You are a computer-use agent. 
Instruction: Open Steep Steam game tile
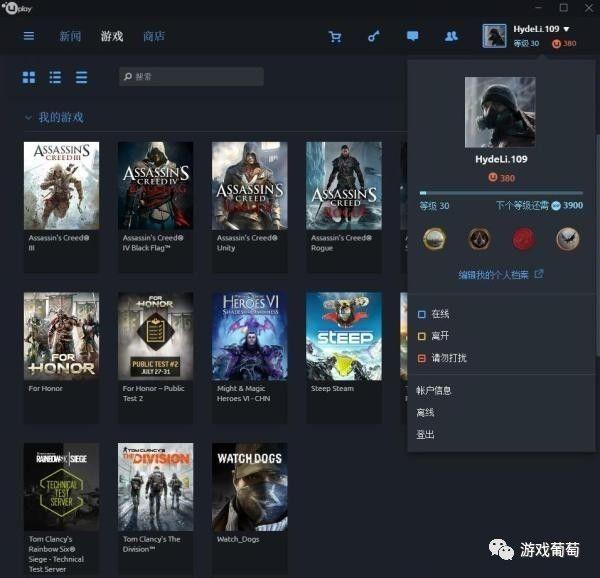344,357
